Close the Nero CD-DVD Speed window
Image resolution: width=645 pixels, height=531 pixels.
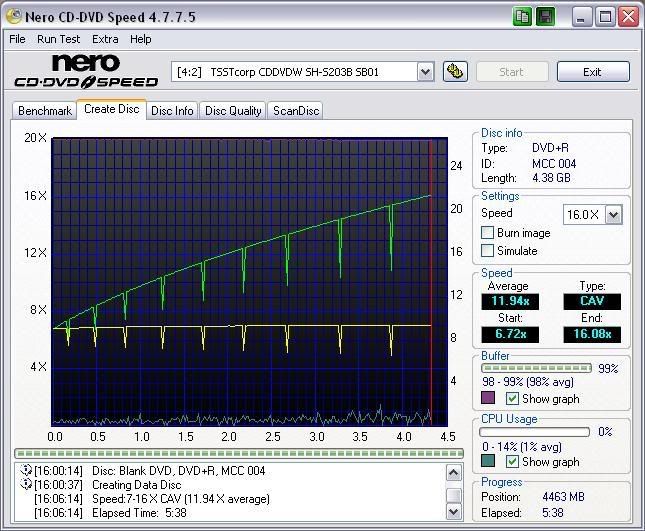pos(629,17)
